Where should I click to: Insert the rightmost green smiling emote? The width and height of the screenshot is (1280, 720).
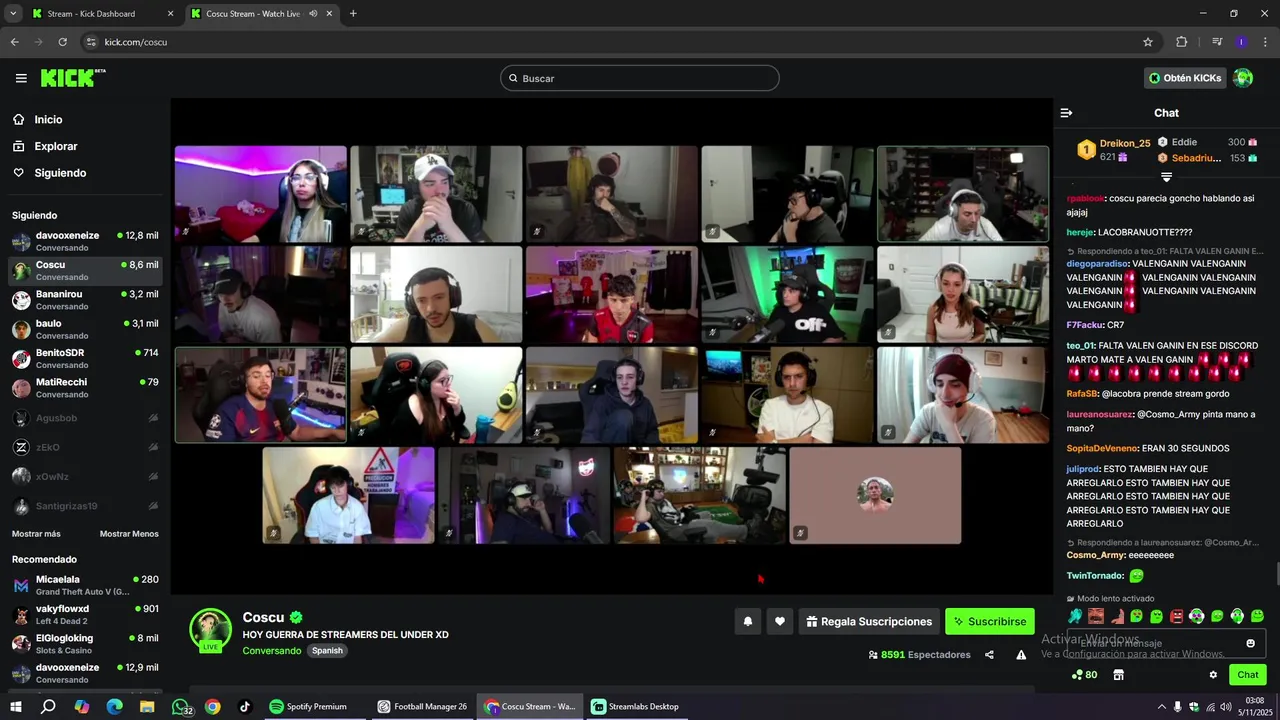[1257, 616]
